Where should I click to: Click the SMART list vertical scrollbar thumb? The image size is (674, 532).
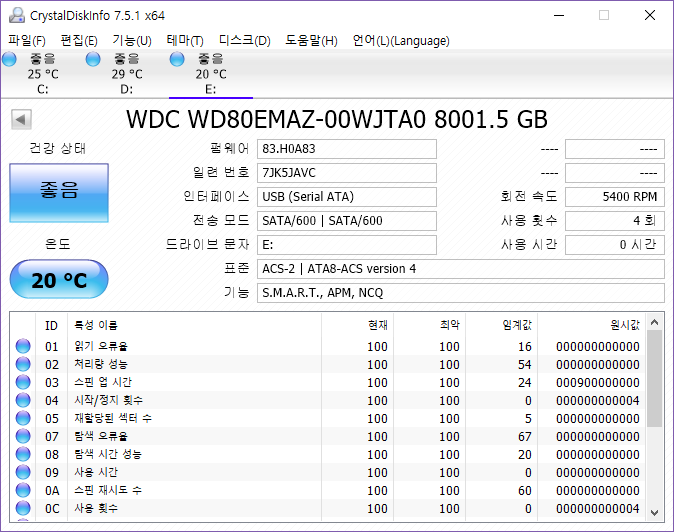pos(654,379)
